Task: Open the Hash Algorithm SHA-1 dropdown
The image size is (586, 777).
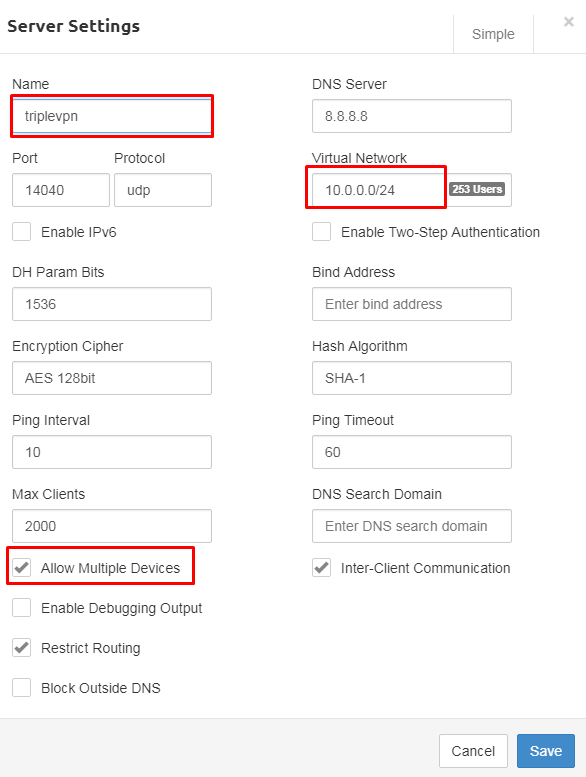Action: click(412, 378)
